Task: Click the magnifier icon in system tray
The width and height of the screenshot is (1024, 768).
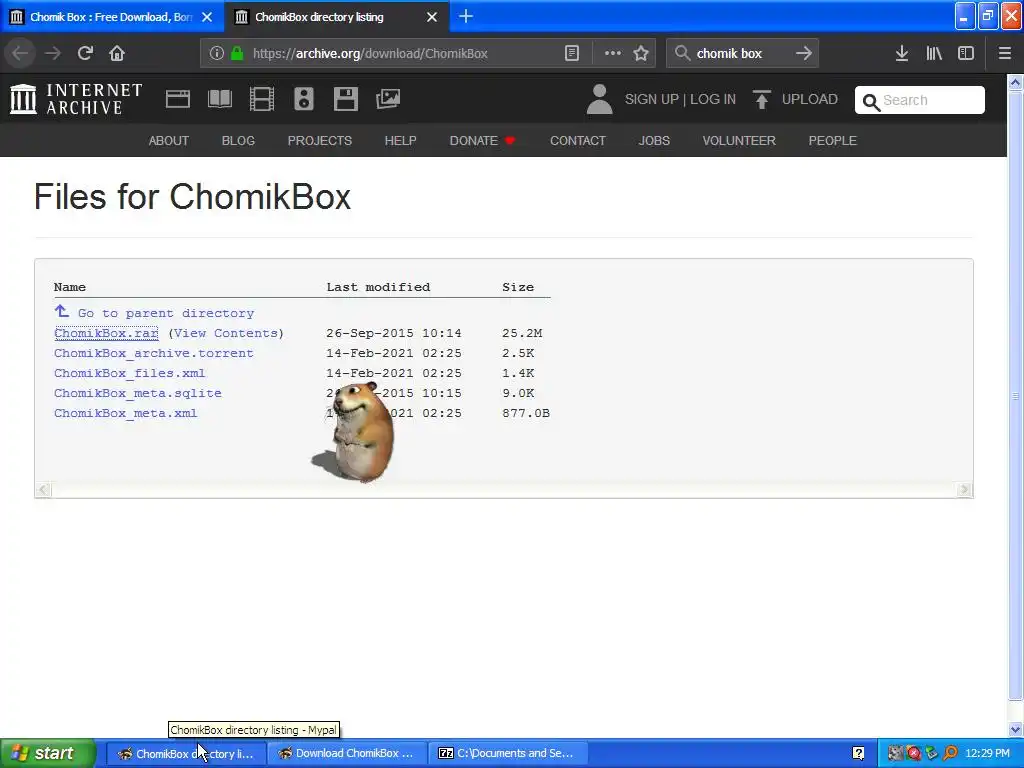Action: tap(950, 753)
